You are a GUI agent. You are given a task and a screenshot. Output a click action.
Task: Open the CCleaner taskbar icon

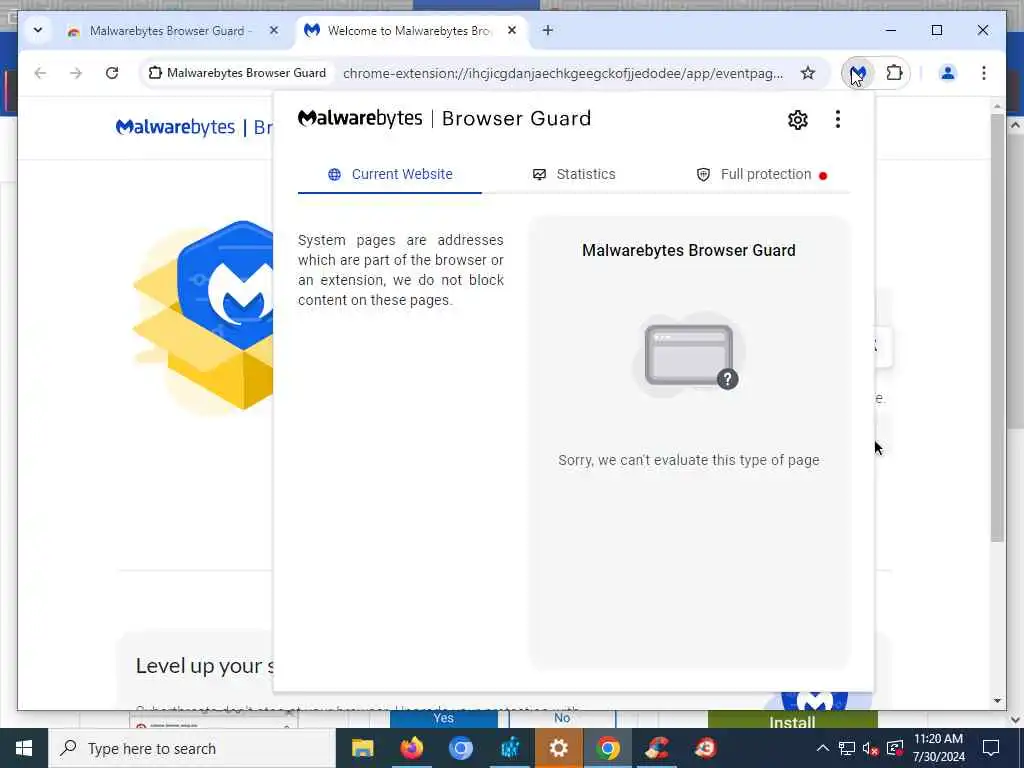(656, 748)
